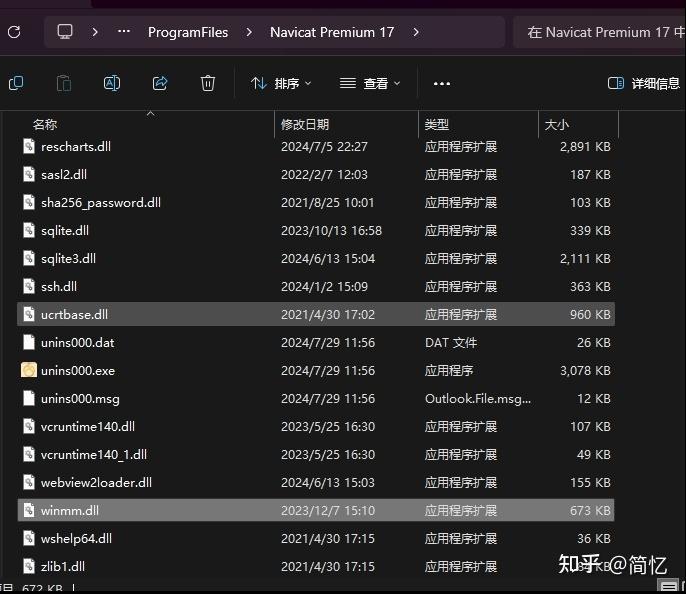Screen dimensions: 686x594
Task: Select file name ssh.dll
Action: (x=59, y=287)
